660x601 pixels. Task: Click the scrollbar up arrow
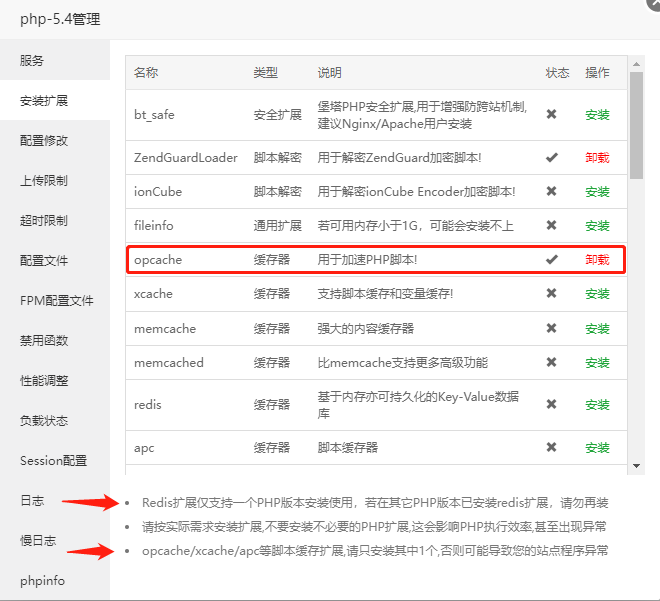[636, 64]
